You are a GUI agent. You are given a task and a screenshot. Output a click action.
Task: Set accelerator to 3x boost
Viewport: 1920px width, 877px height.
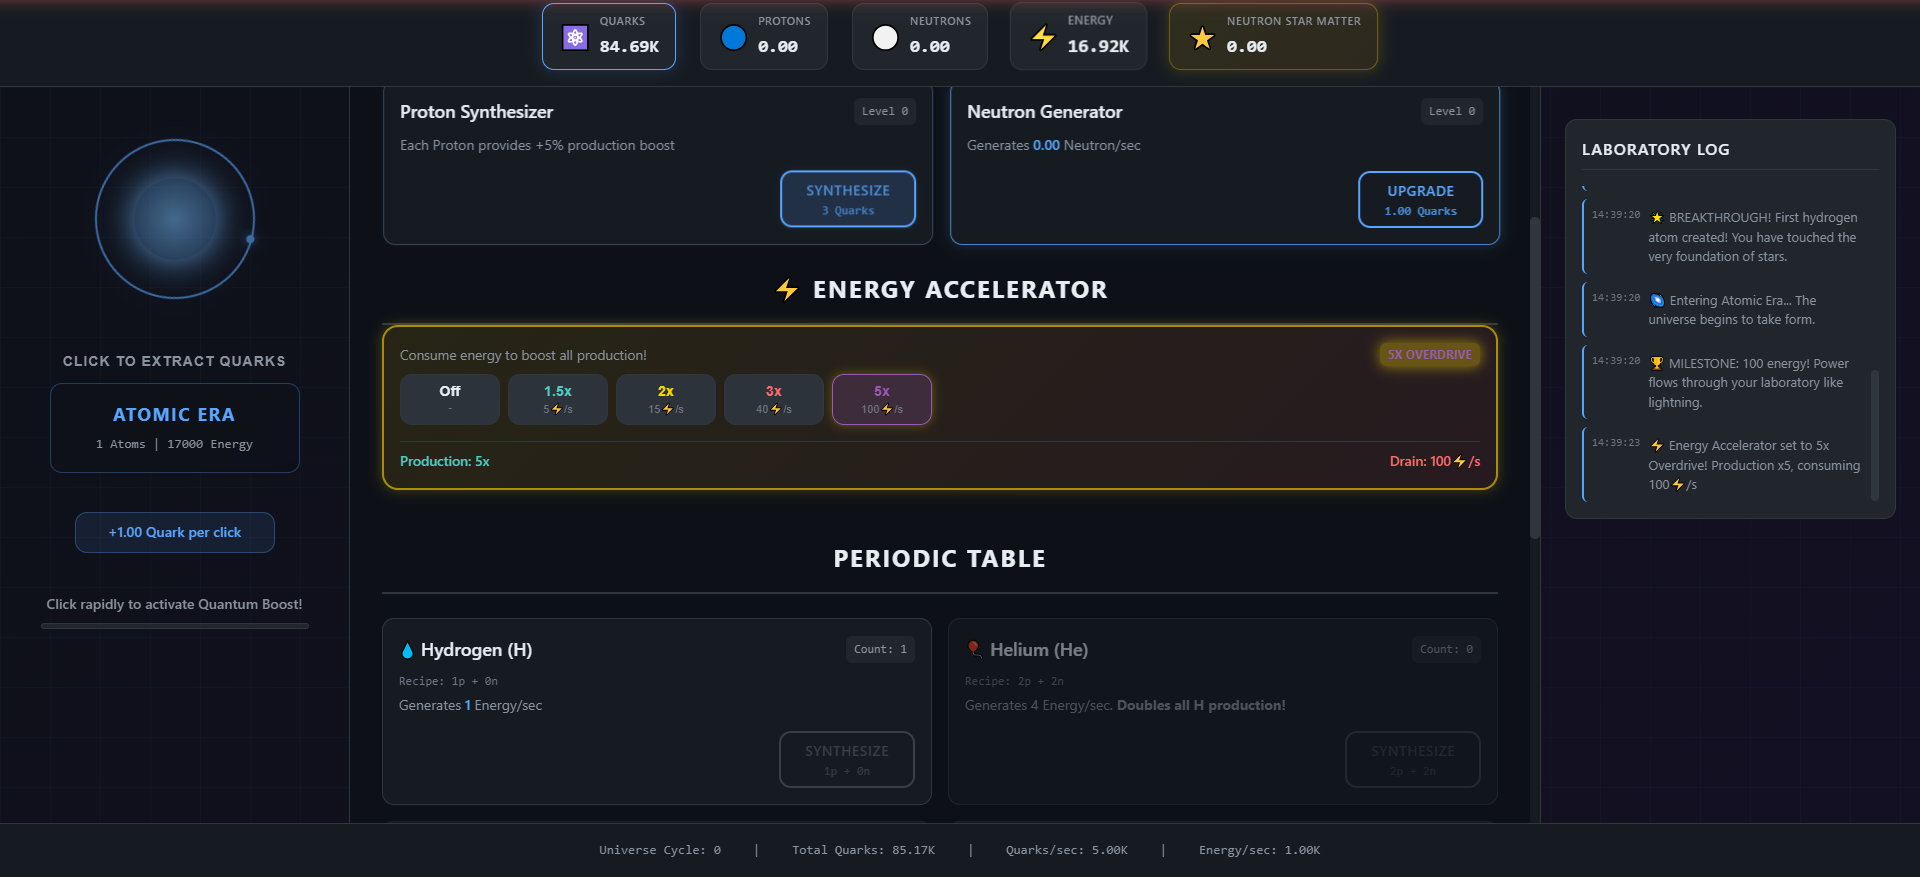tap(774, 399)
